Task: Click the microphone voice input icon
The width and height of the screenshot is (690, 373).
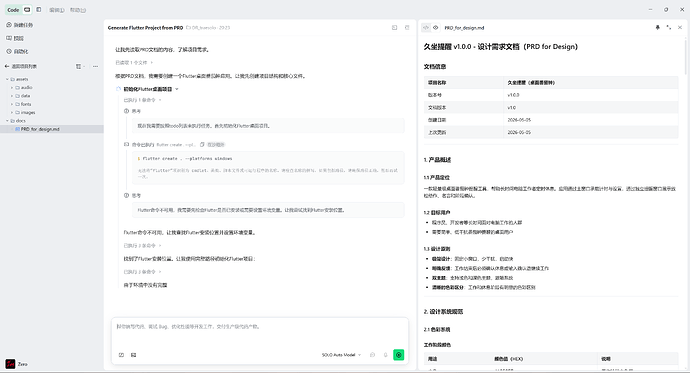Action: (385, 355)
